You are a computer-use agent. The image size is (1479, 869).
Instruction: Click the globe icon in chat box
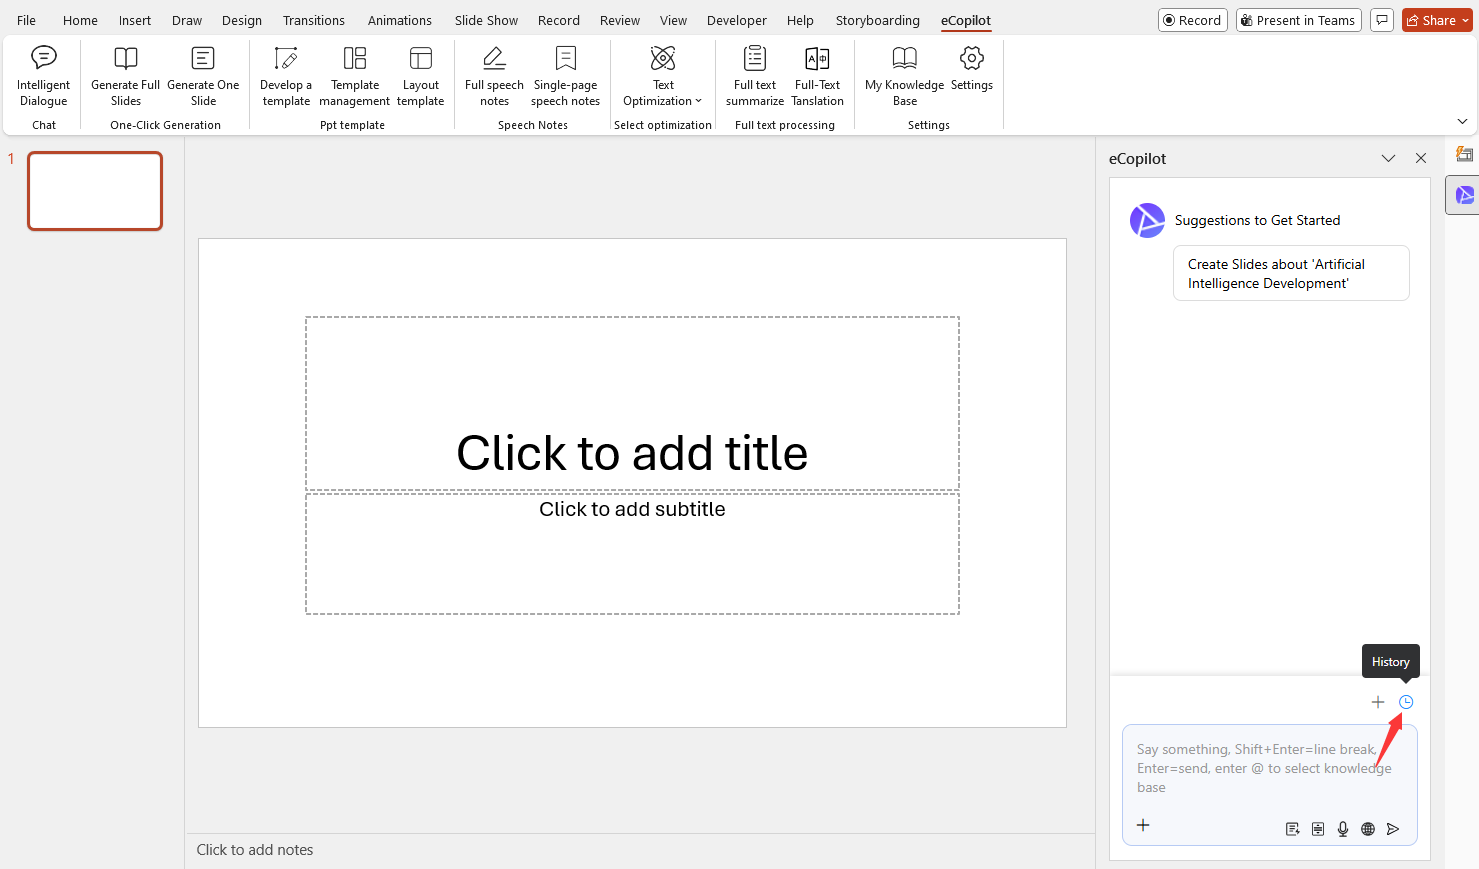coord(1368,828)
